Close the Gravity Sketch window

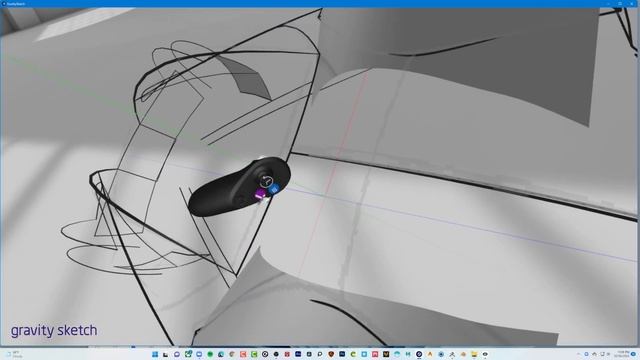(x=631, y=3)
